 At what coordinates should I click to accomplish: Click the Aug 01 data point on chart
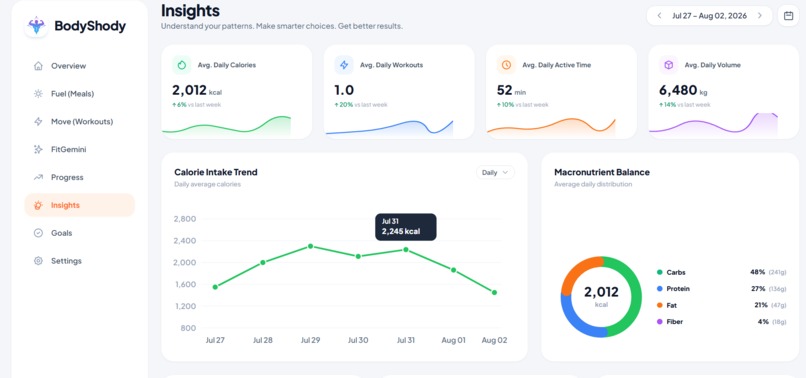click(x=453, y=270)
